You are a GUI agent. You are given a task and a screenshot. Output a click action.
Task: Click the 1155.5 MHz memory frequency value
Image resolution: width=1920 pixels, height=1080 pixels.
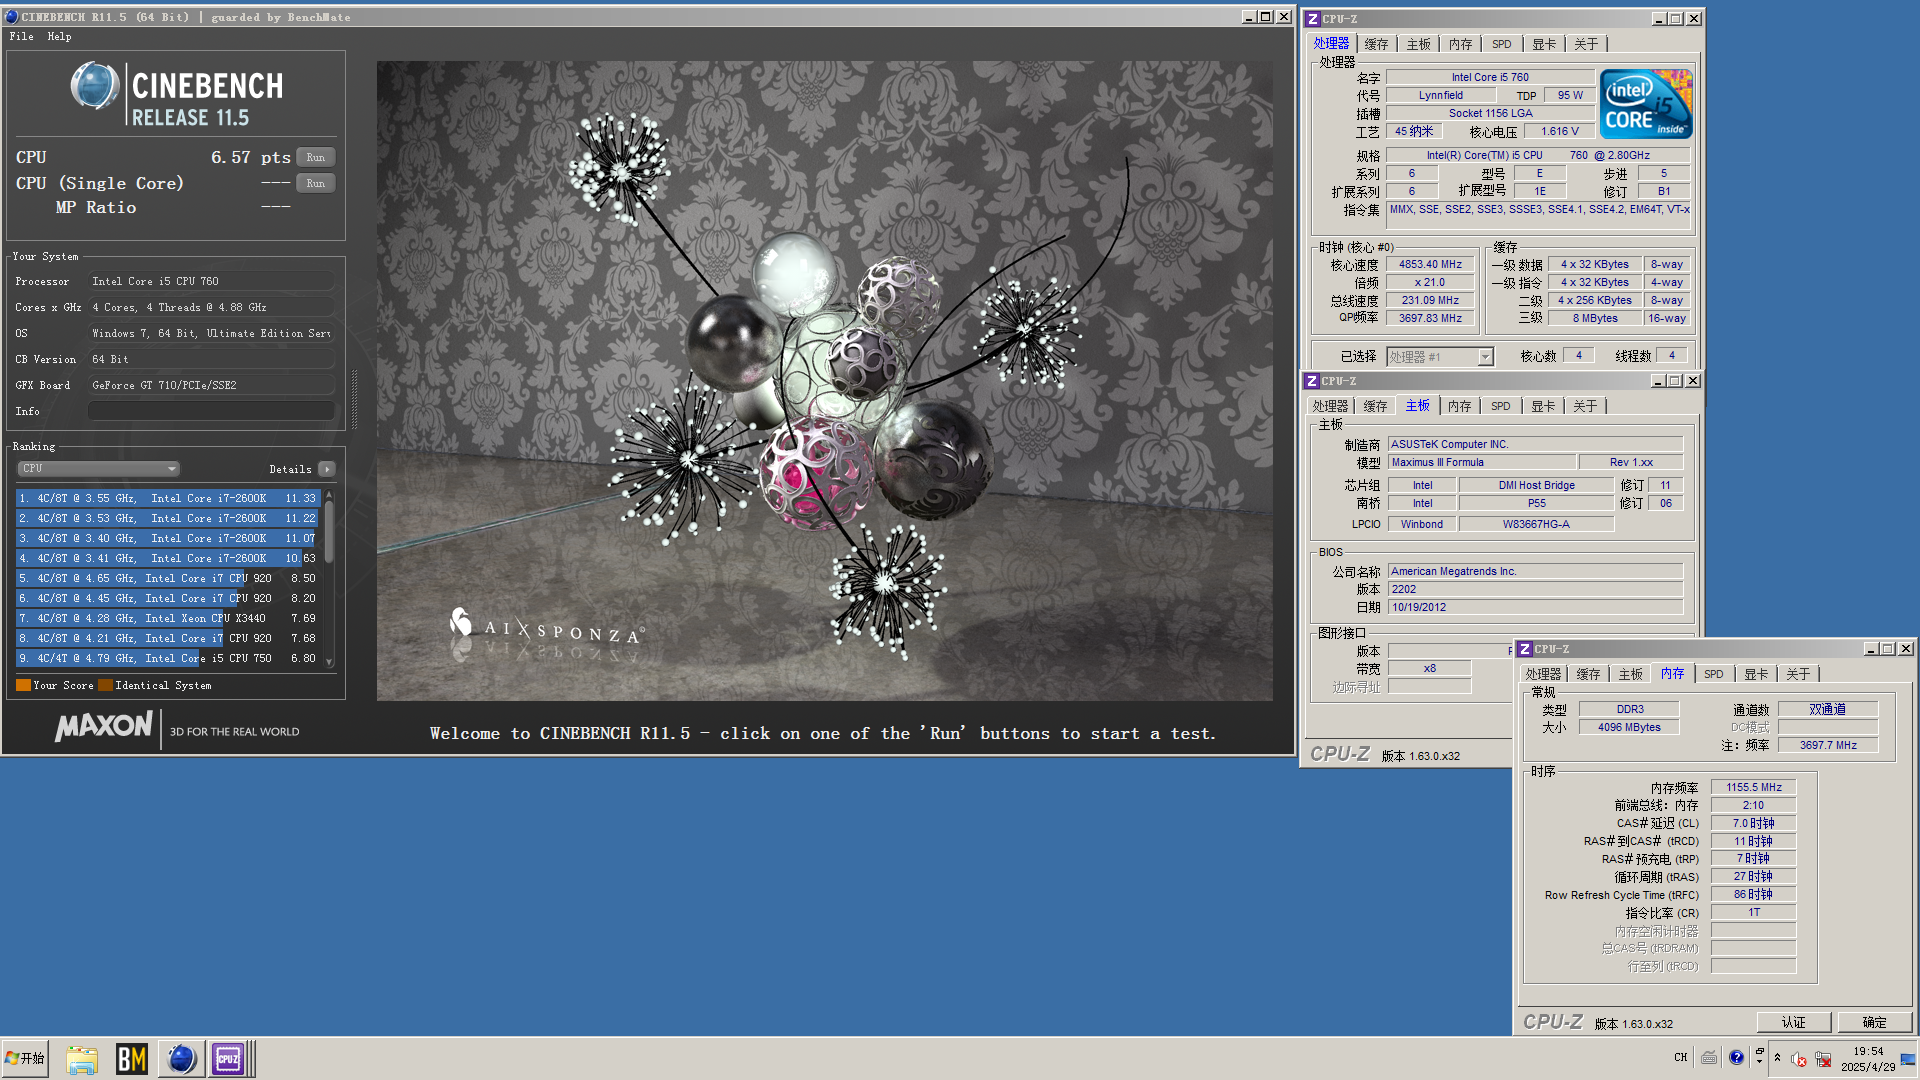1753,787
